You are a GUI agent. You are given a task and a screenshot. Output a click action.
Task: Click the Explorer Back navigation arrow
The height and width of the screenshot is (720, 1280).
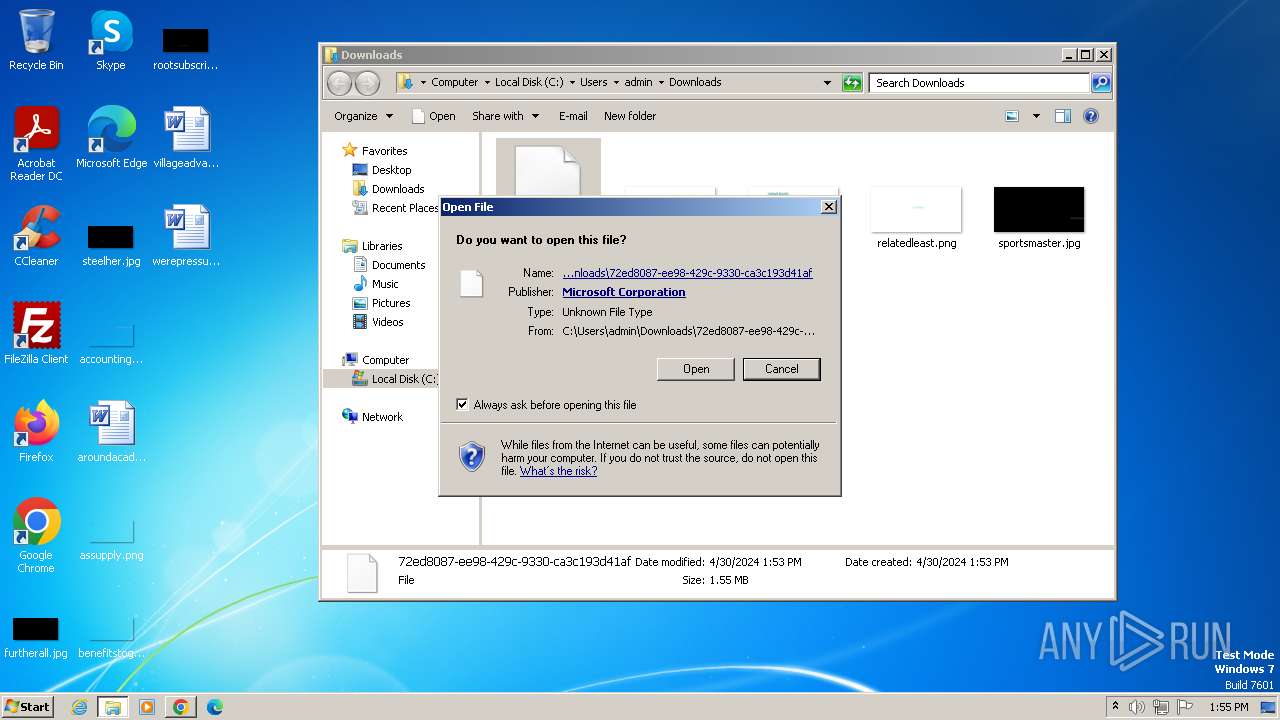coord(340,83)
